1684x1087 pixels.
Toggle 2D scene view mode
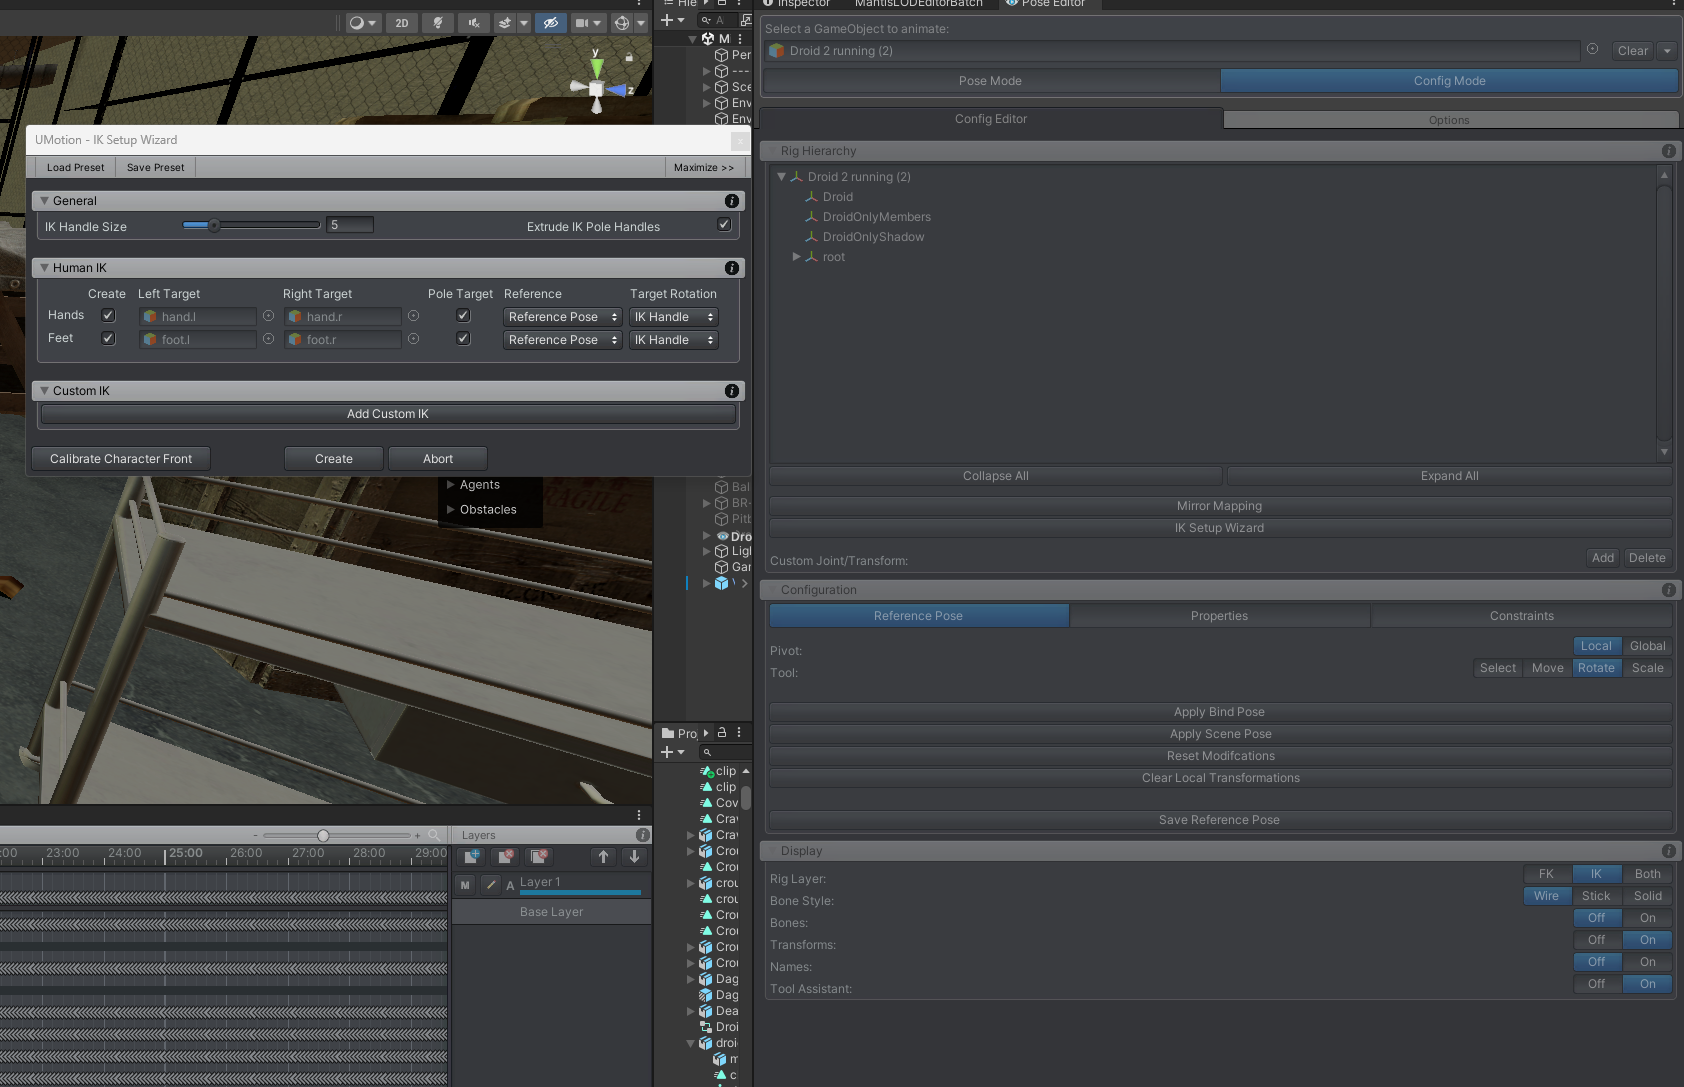[402, 23]
